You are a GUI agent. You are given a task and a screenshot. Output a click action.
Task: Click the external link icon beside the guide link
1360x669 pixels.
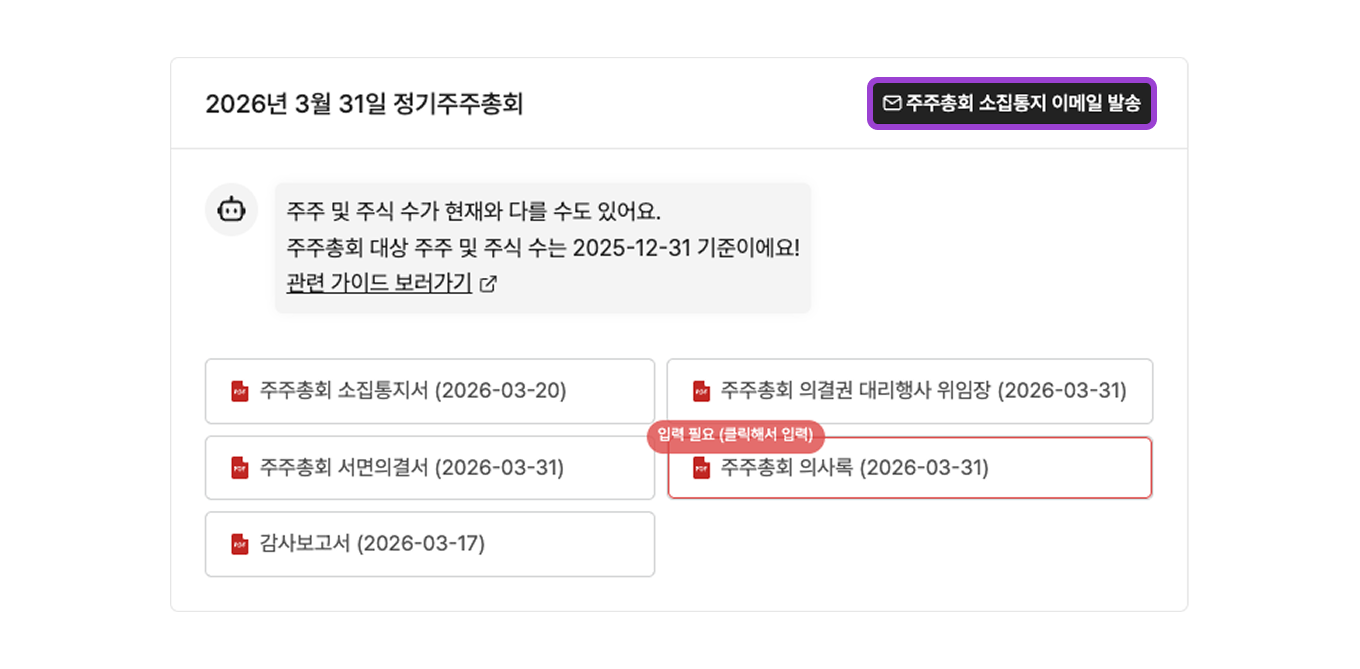tap(488, 284)
